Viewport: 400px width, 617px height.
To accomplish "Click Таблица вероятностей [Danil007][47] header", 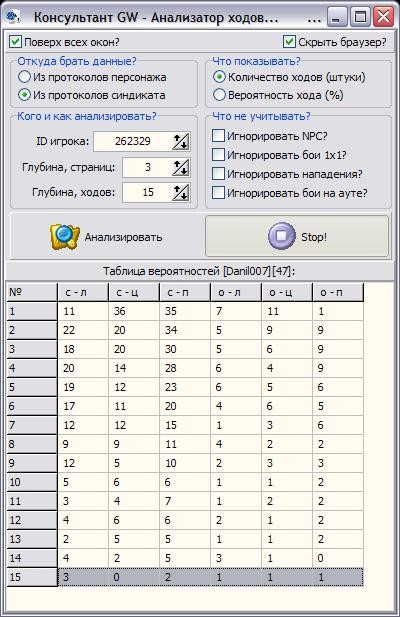I will click(x=199, y=271).
